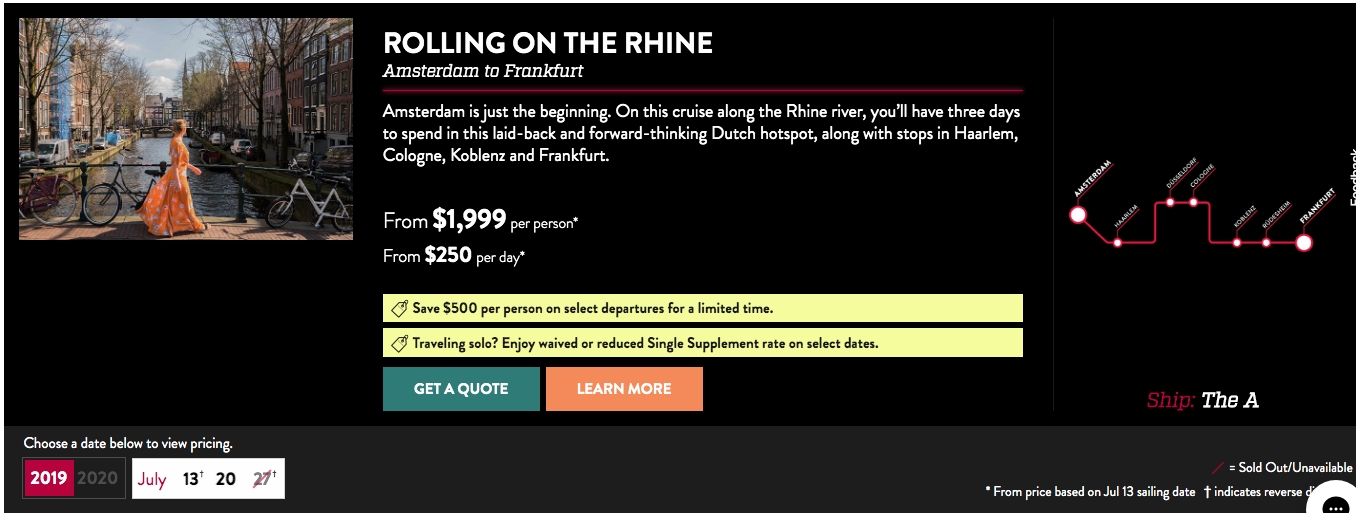Click the tag icon beside Traveling solo offer

(399, 344)
